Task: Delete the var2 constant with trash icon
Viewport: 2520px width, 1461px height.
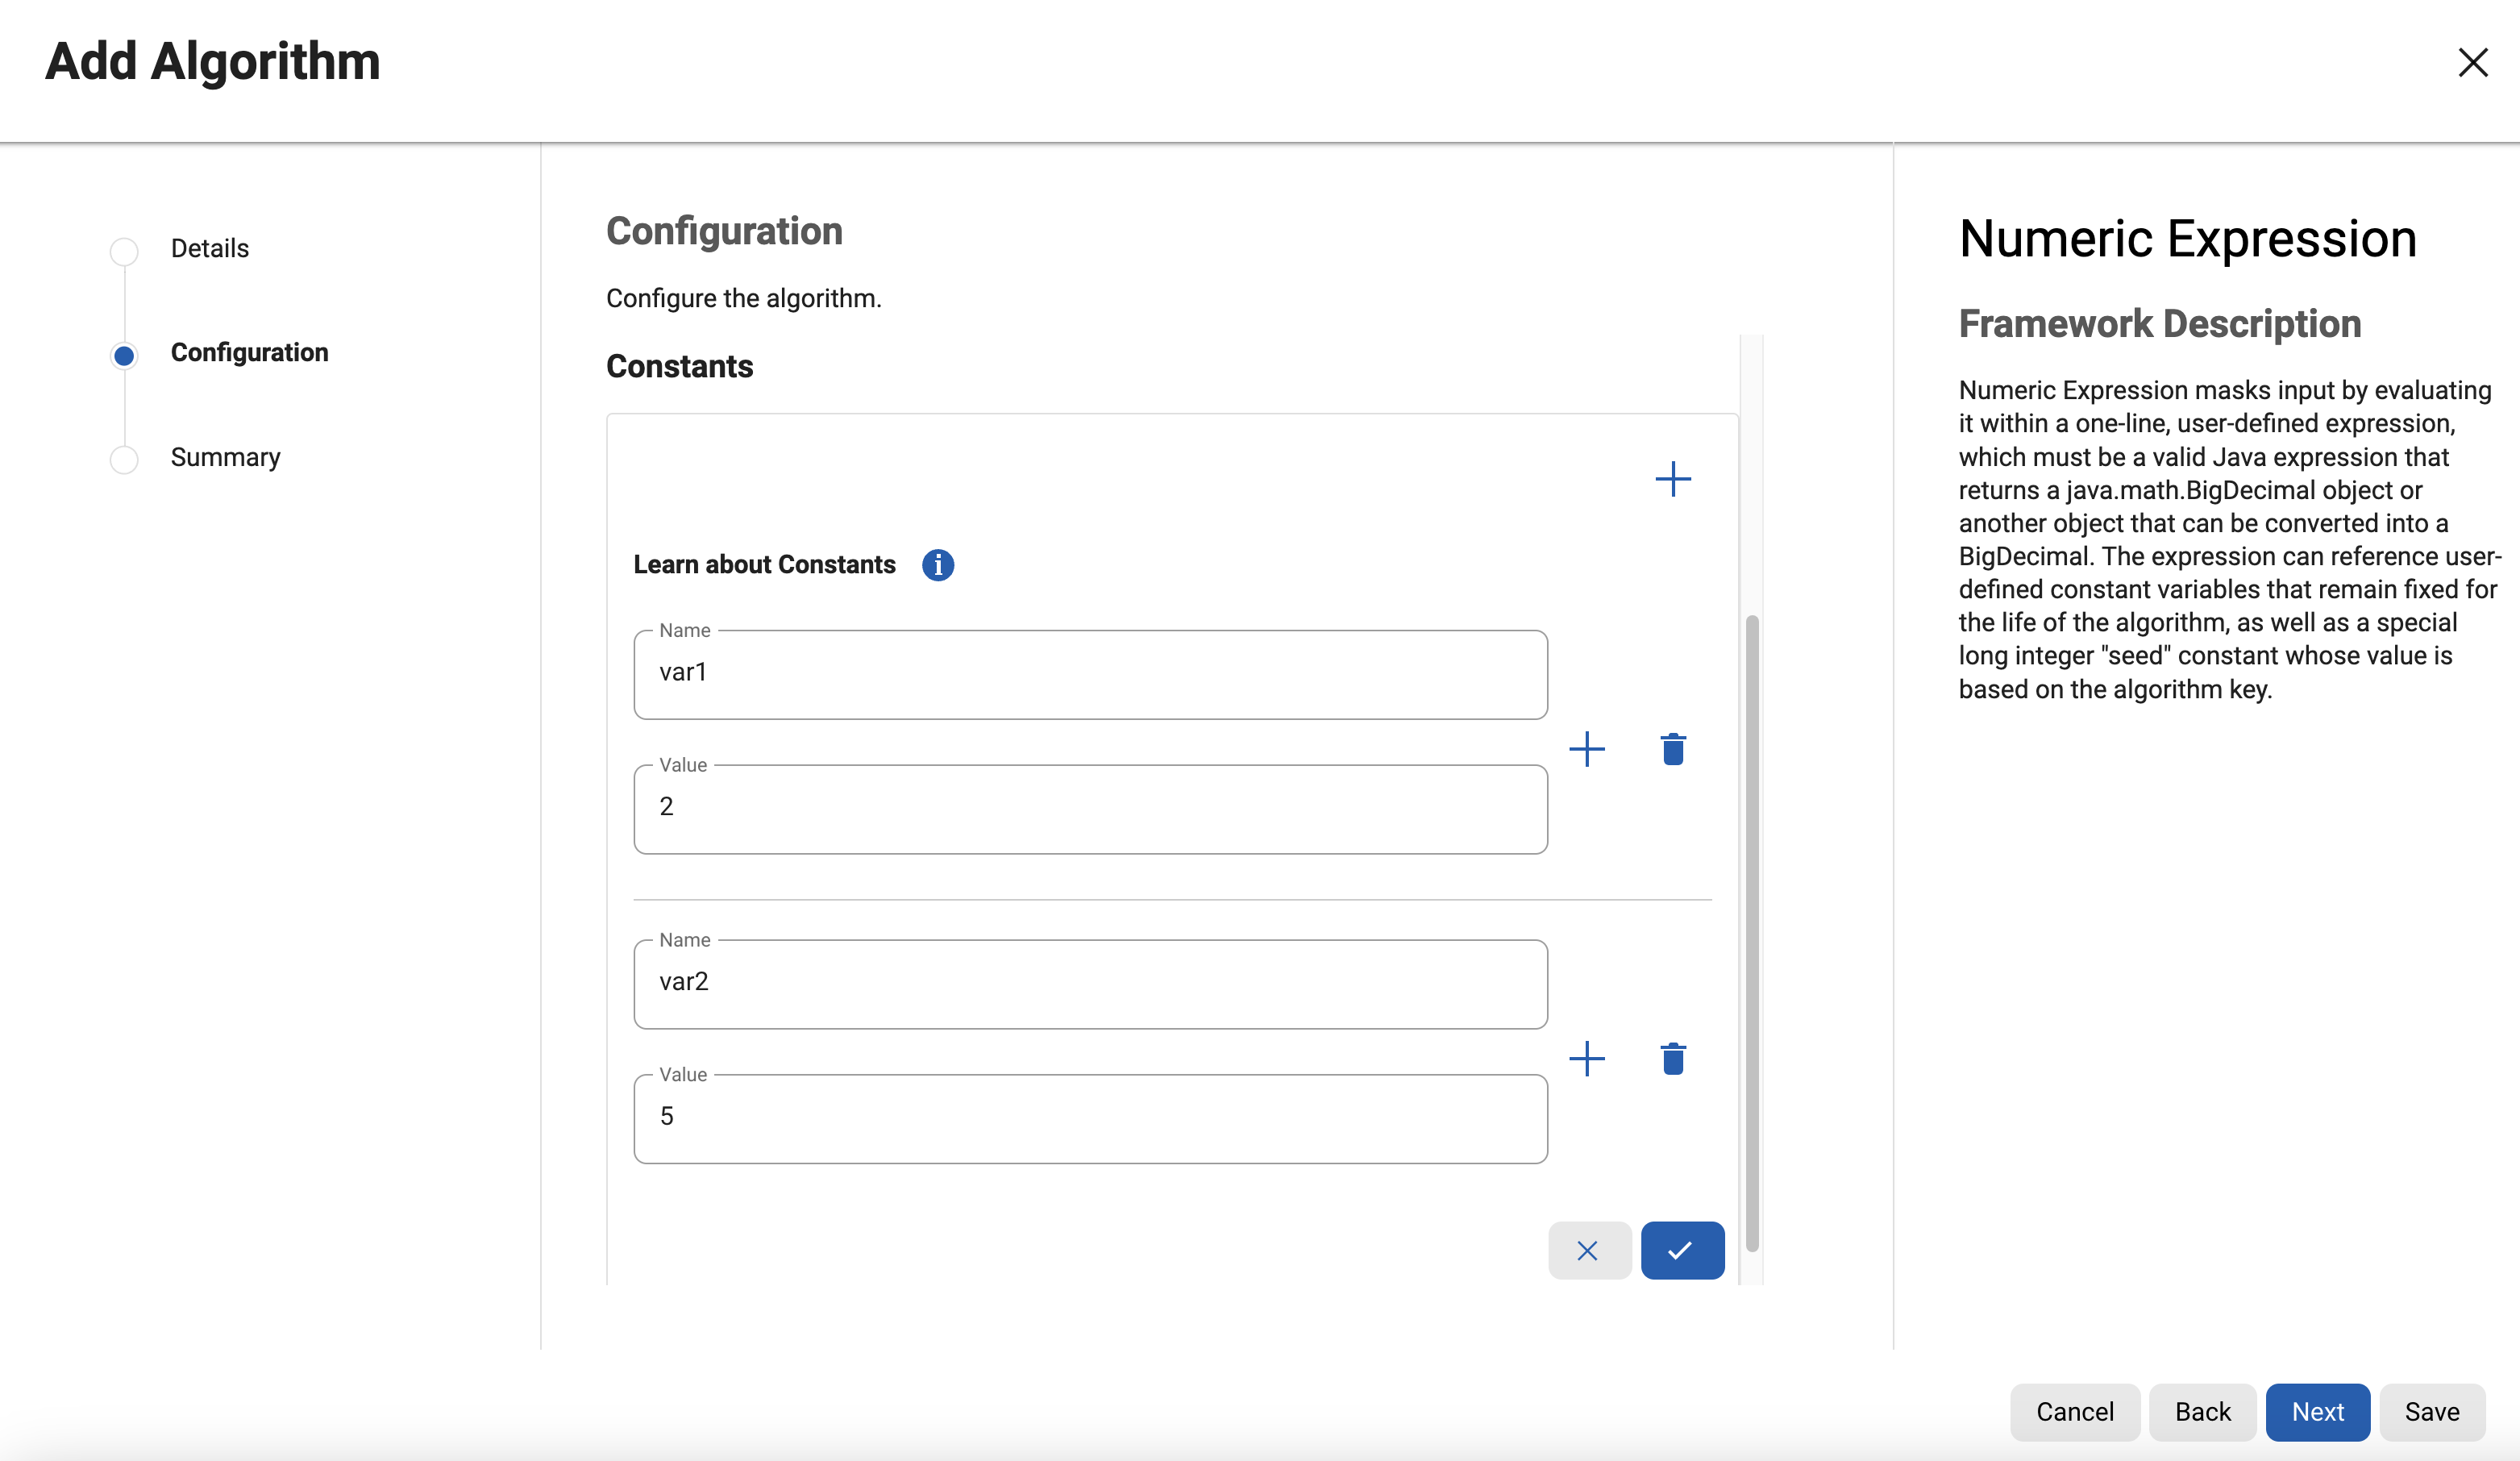Action: click(1673, 1058)
